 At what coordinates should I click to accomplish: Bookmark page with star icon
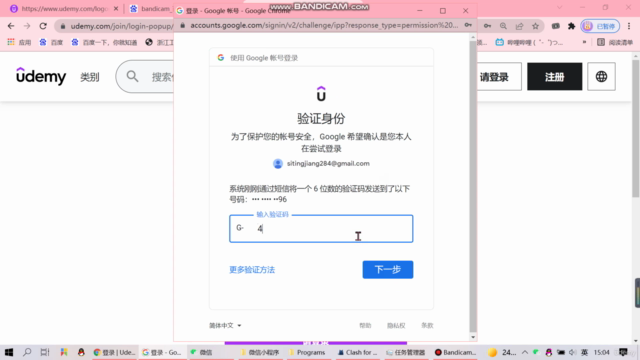click(x=535, y=26)
